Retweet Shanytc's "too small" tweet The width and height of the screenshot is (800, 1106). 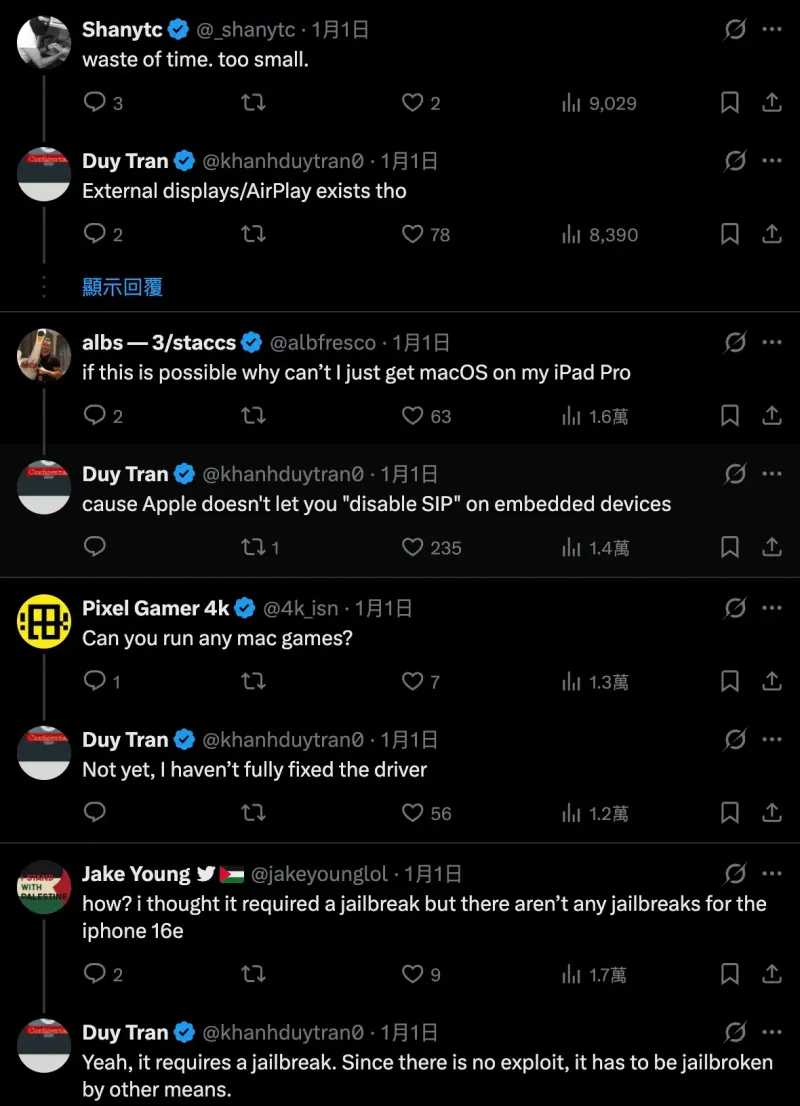254,103
